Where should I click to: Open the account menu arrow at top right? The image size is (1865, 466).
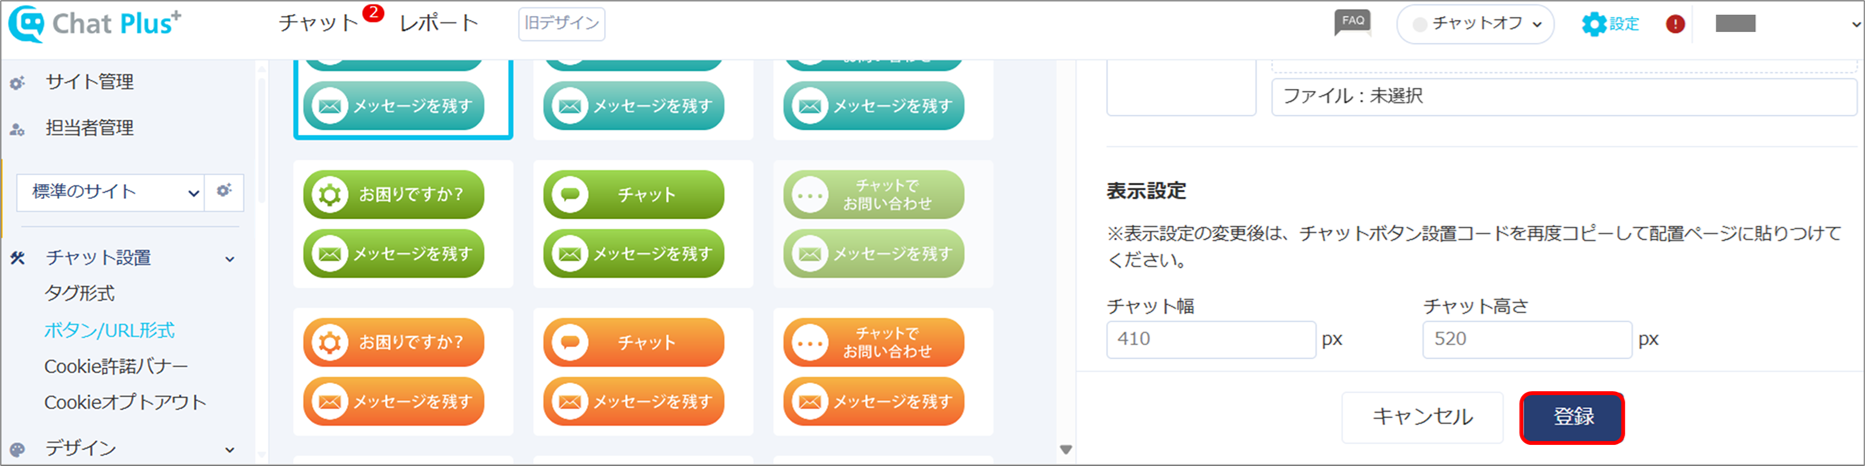tap(1855, 24)
